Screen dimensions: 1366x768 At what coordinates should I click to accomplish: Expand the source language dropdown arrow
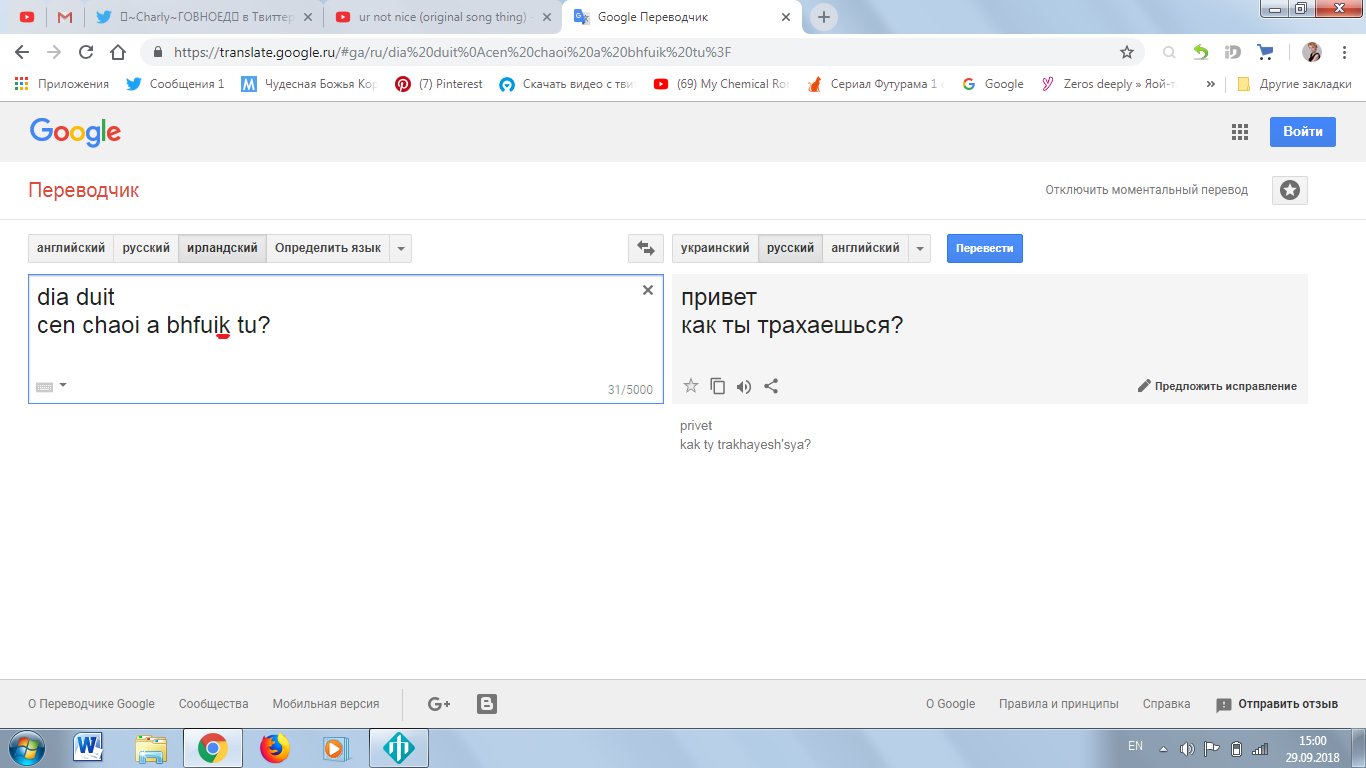coord(400,248)
